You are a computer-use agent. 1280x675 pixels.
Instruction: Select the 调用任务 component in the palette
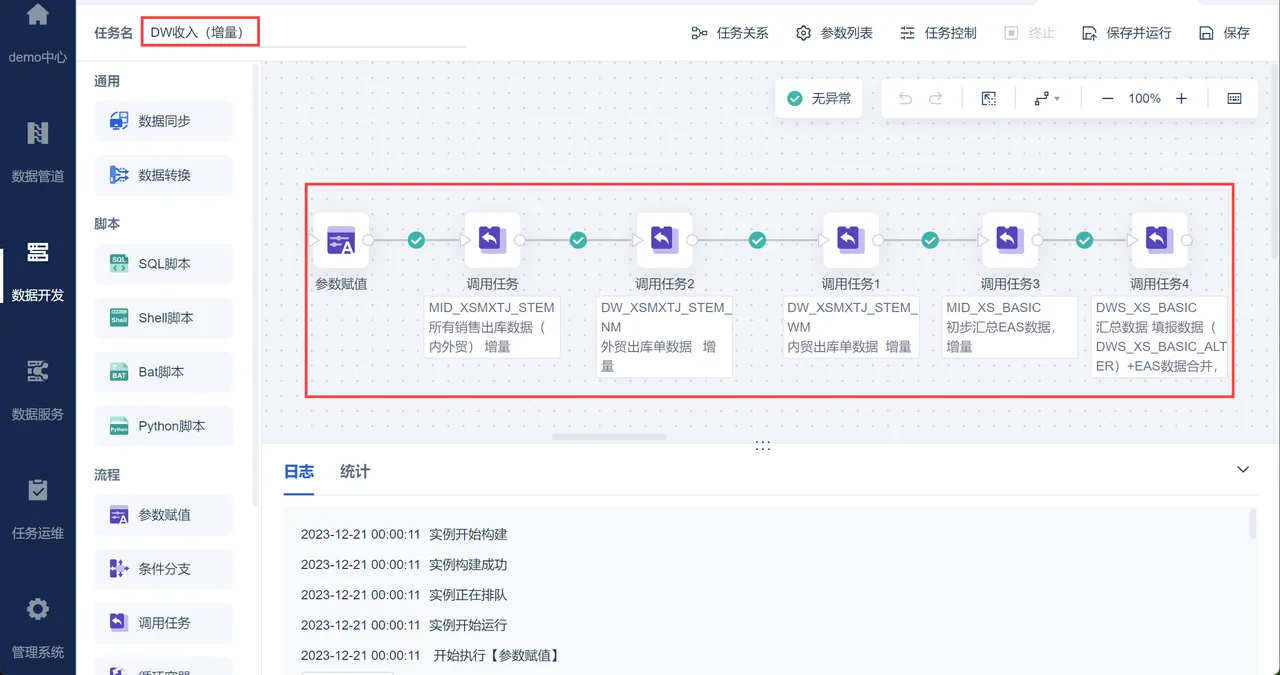click(164, 623)
